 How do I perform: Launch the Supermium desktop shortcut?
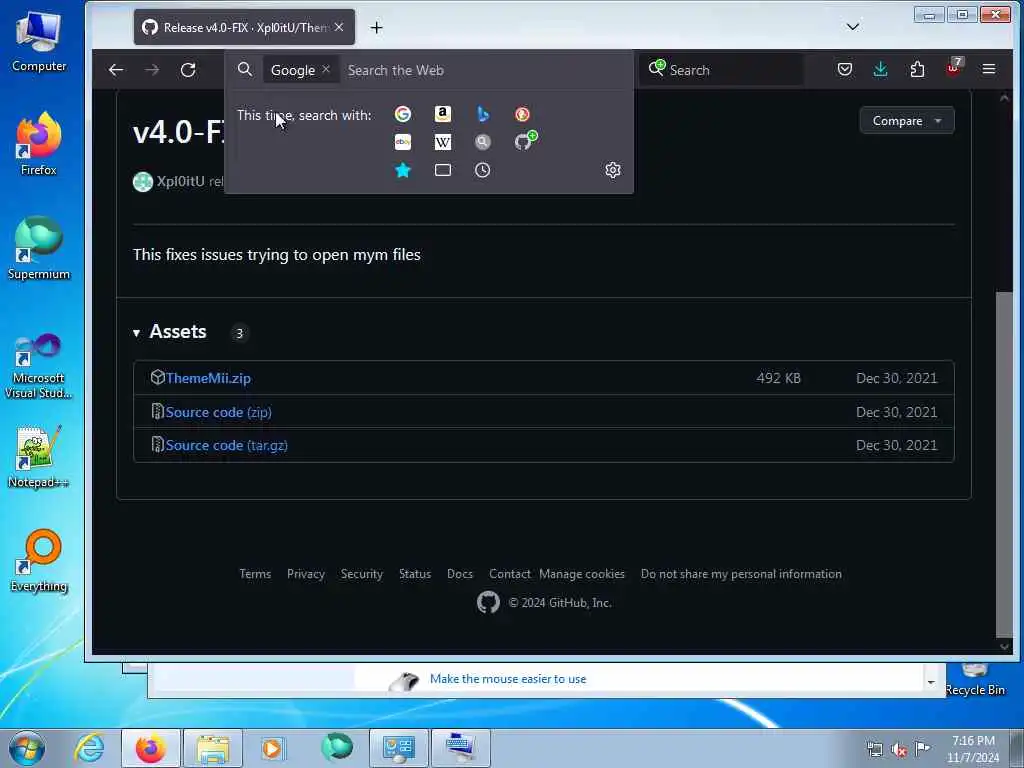click(39, 248)
